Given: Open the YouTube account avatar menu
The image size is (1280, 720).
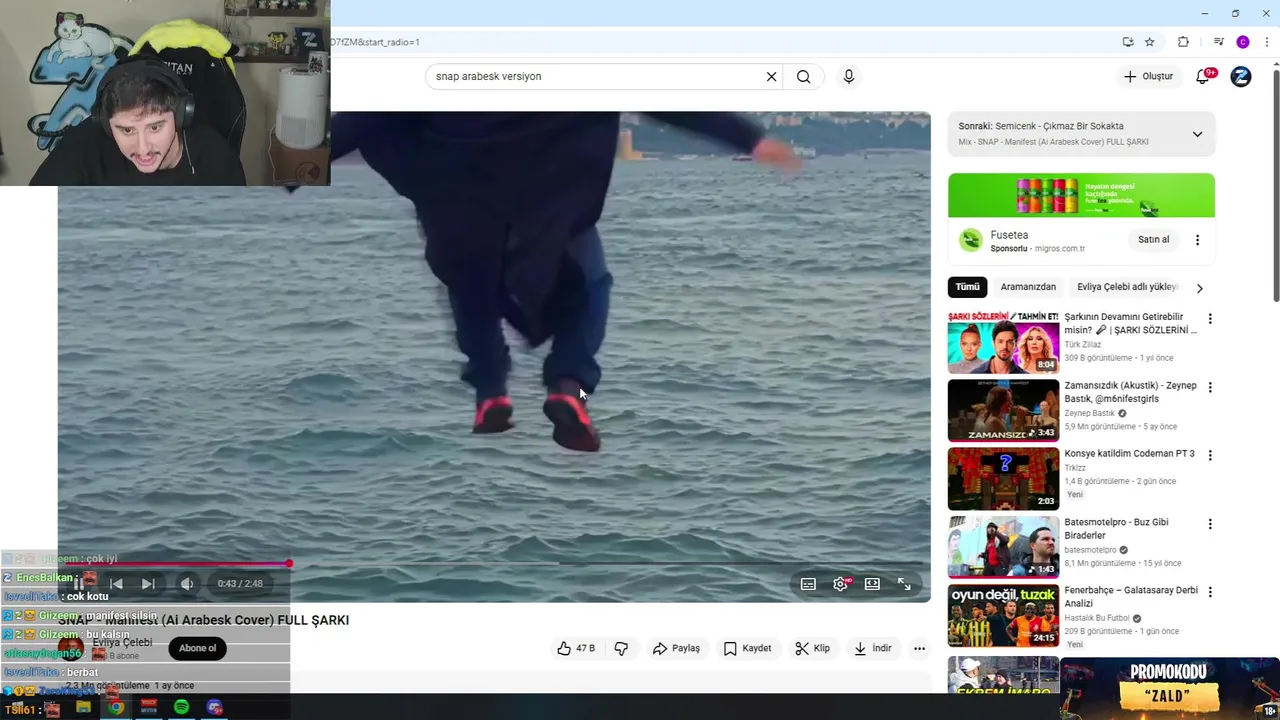Looking at the screenshot, I should point(1241,77).
